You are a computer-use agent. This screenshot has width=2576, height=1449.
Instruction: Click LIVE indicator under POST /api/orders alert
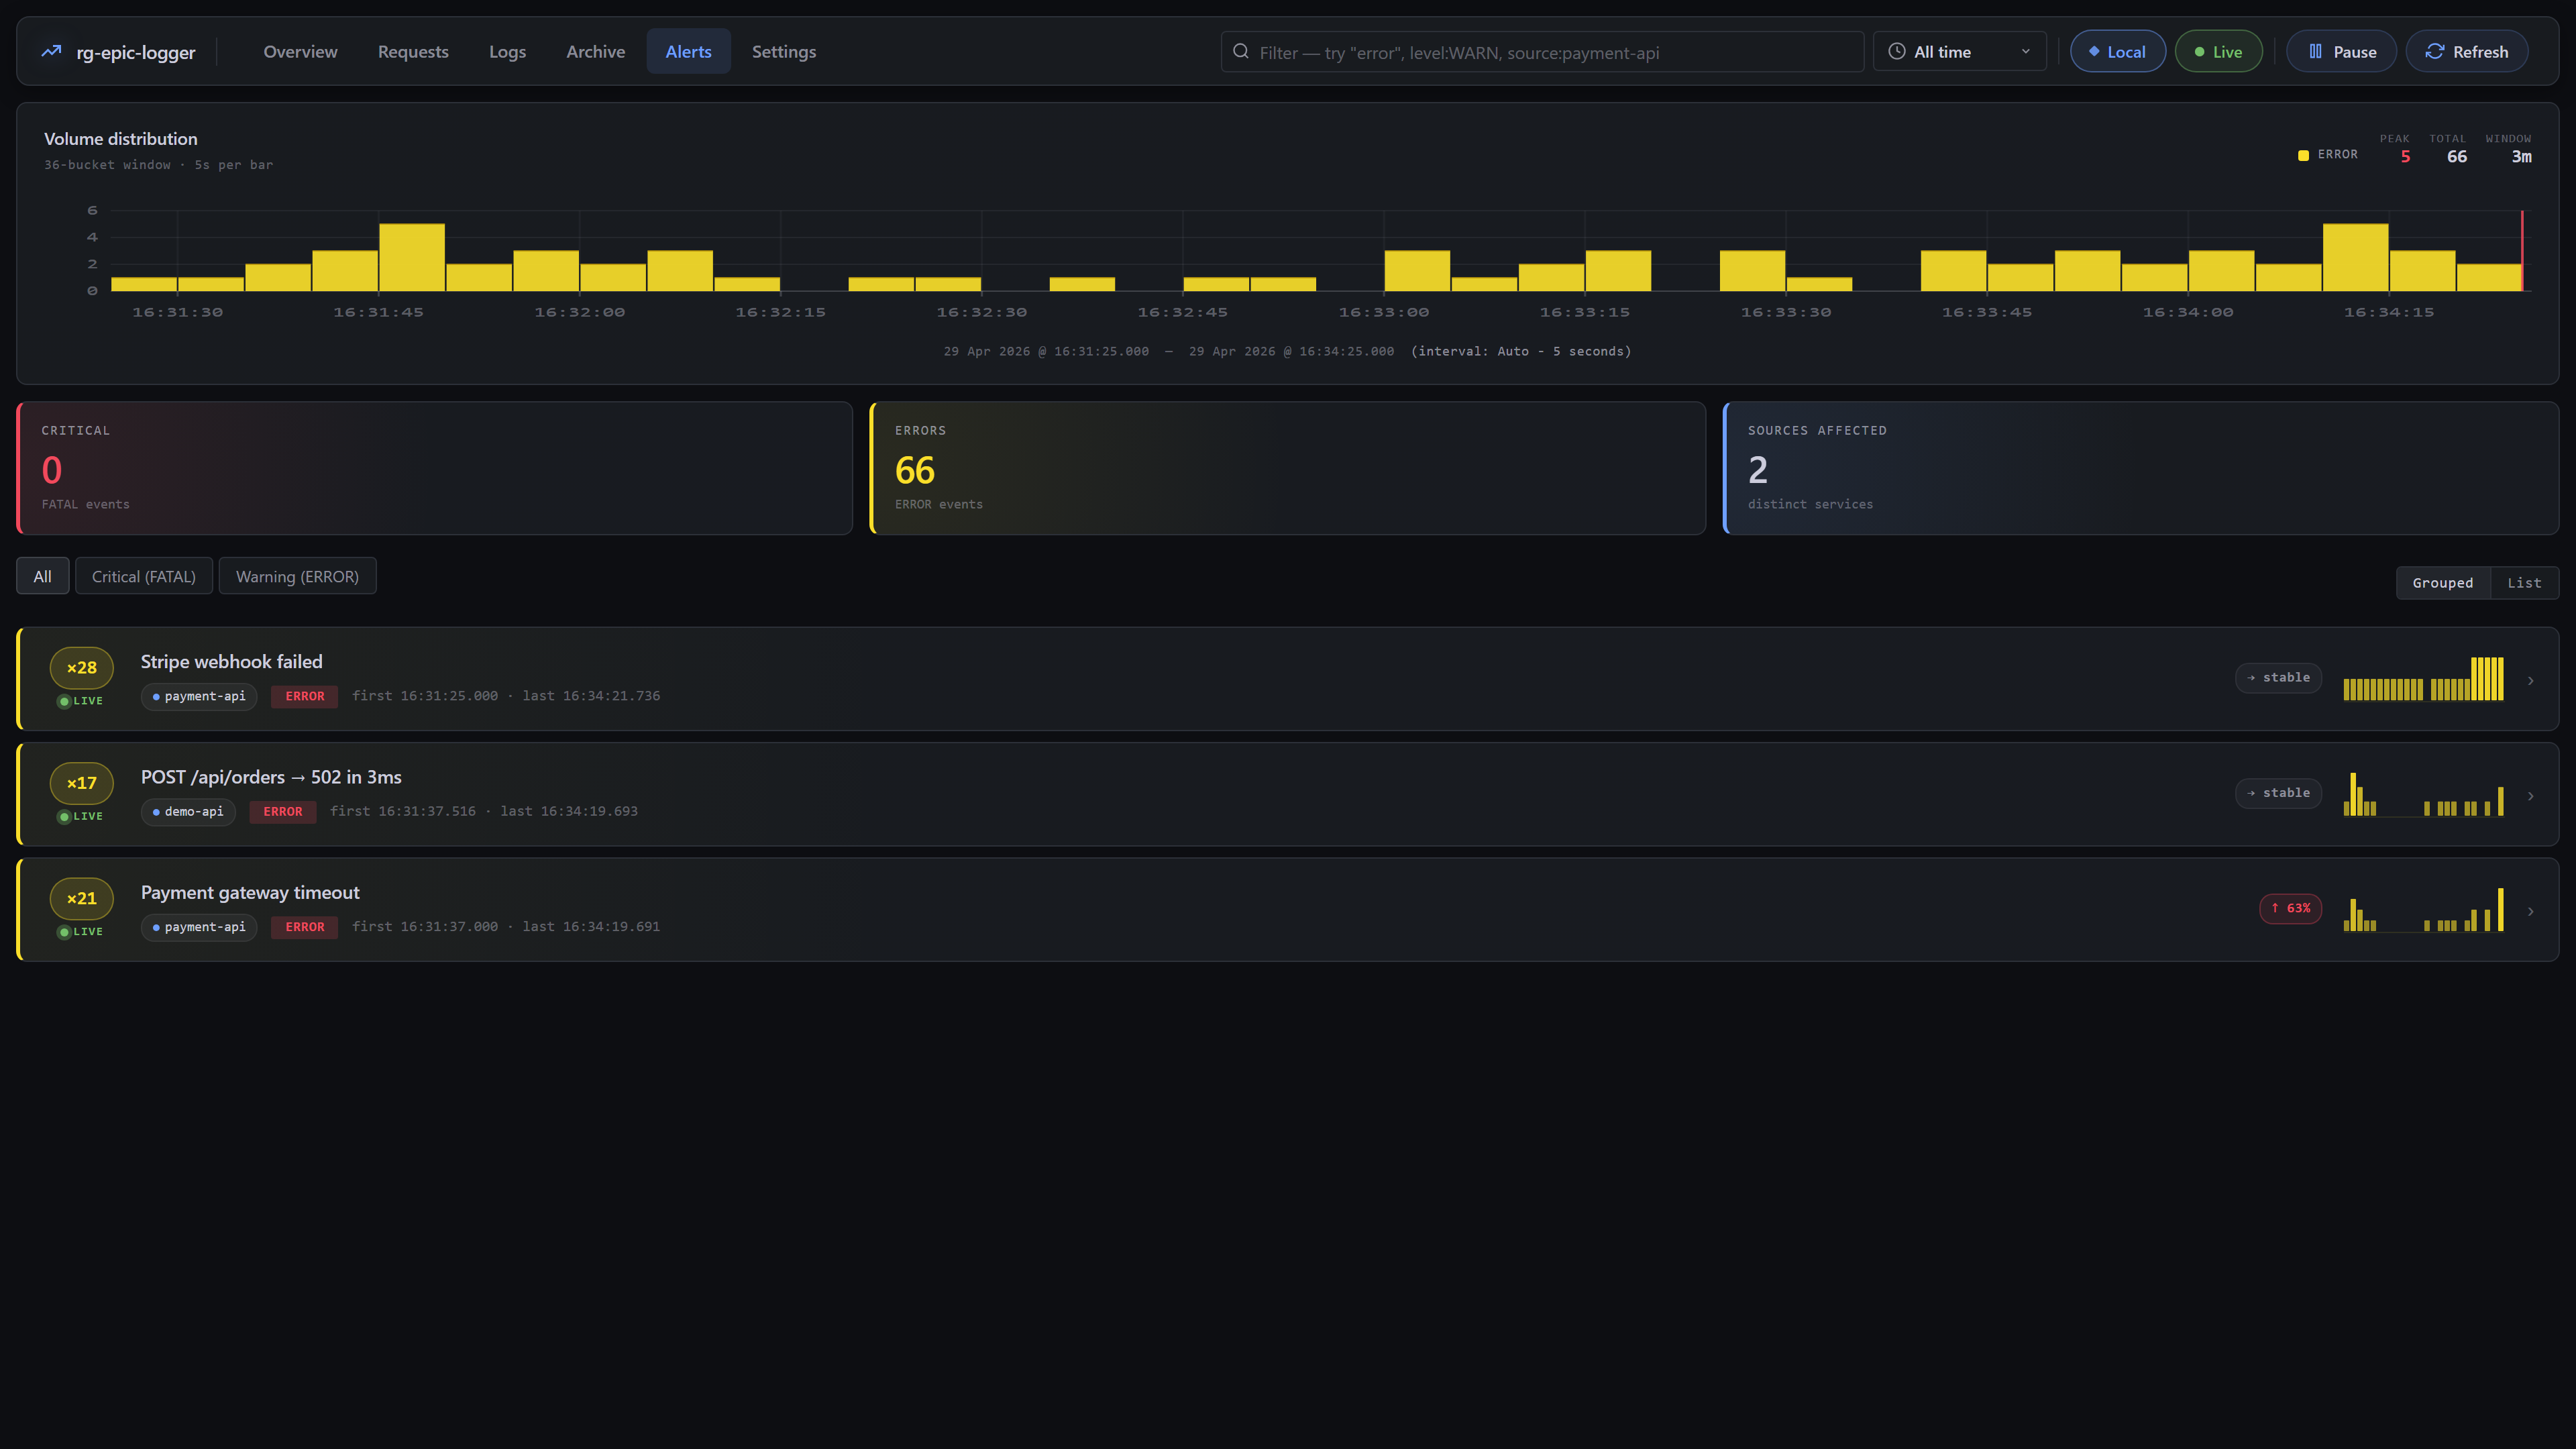pos(81,816)
